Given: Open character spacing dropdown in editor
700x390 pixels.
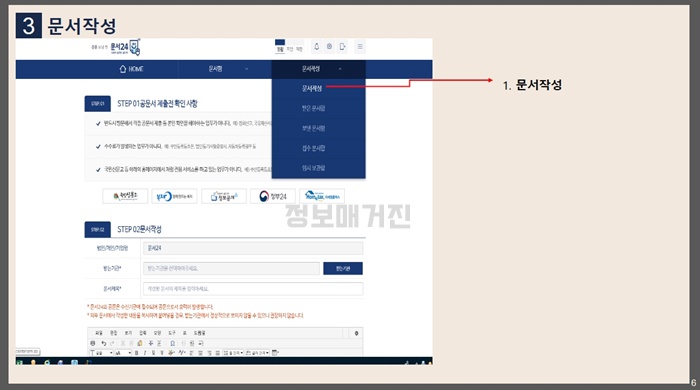Looking at the screenshot, I should [258, 353].
